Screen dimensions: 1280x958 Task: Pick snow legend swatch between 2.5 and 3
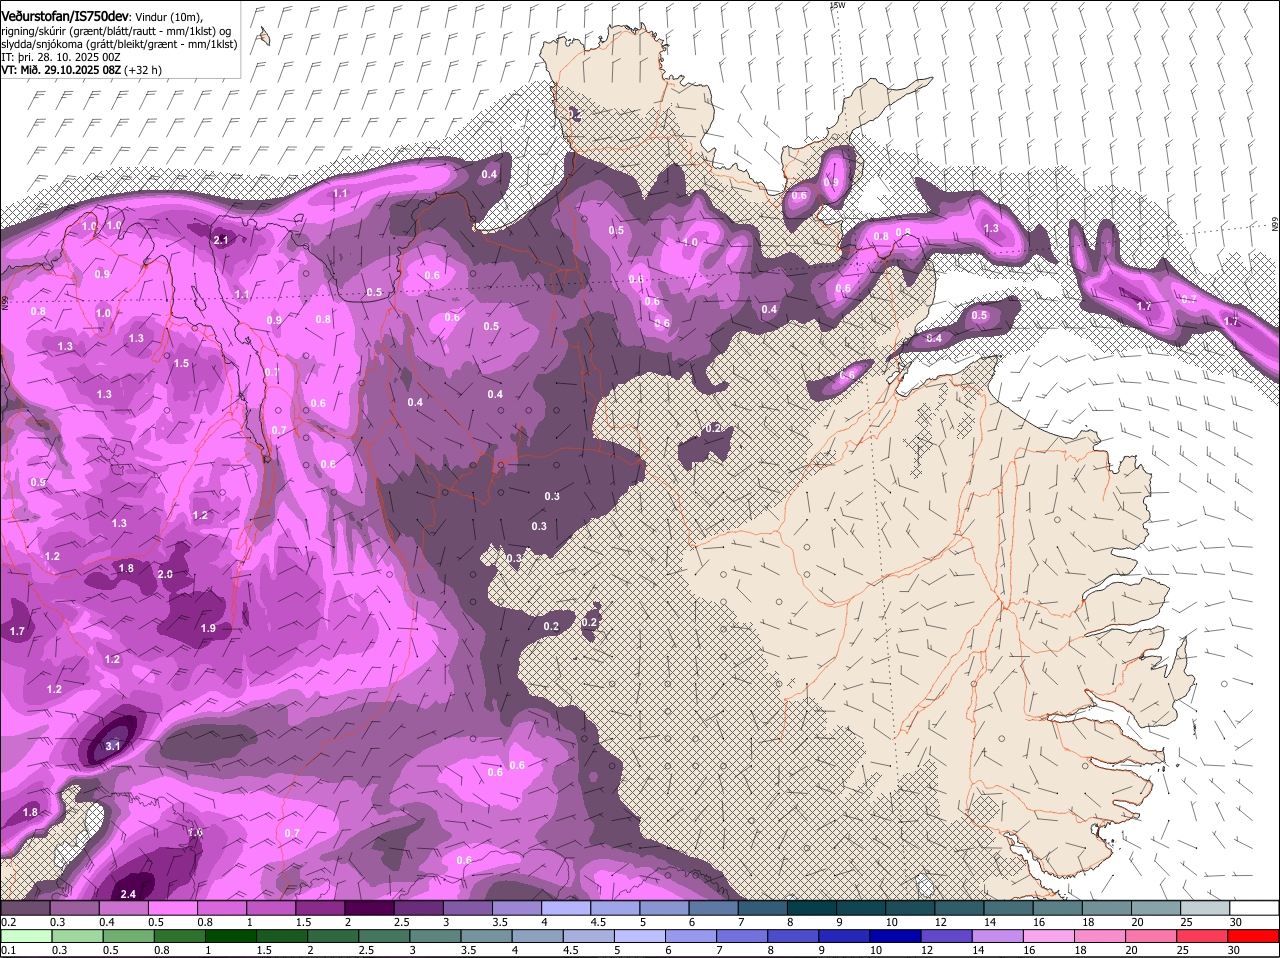tap(419, 908)
